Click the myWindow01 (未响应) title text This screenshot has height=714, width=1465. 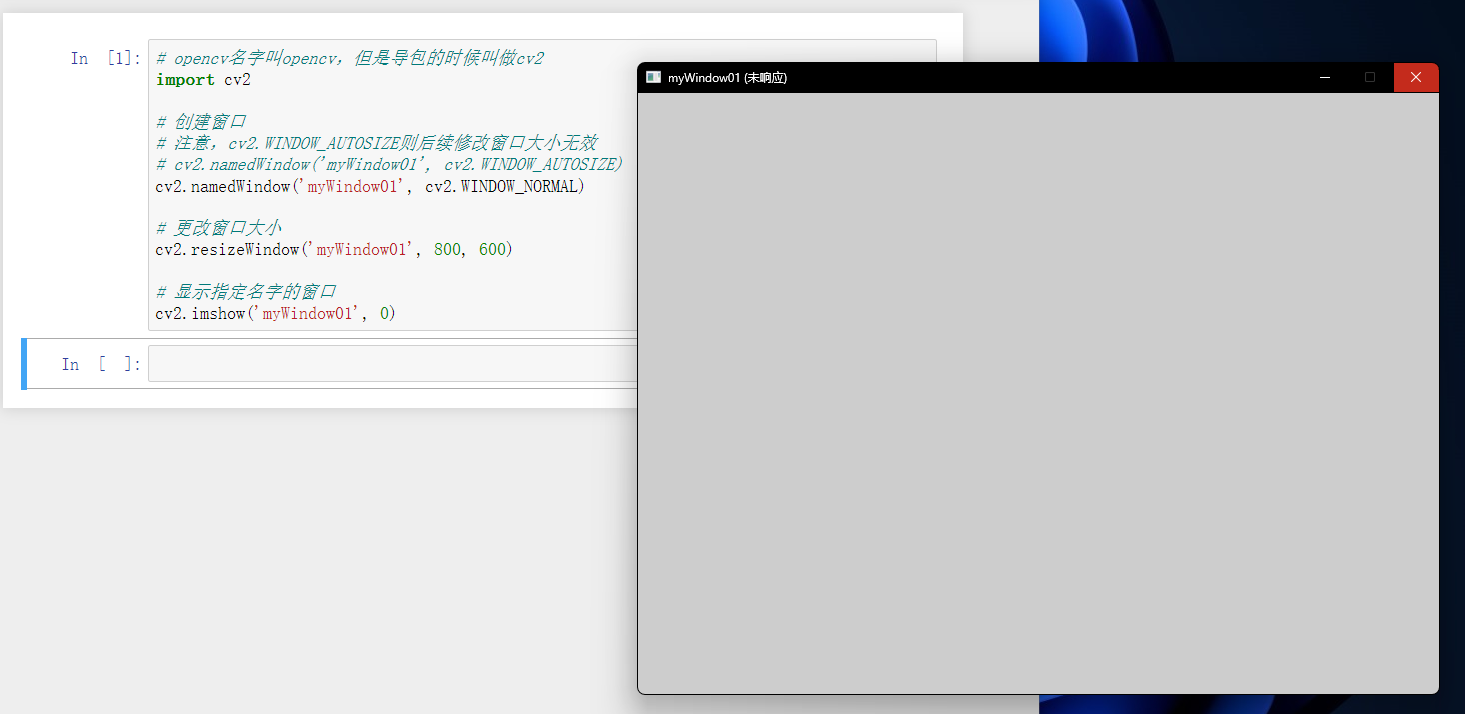click(x=727, y=78)
